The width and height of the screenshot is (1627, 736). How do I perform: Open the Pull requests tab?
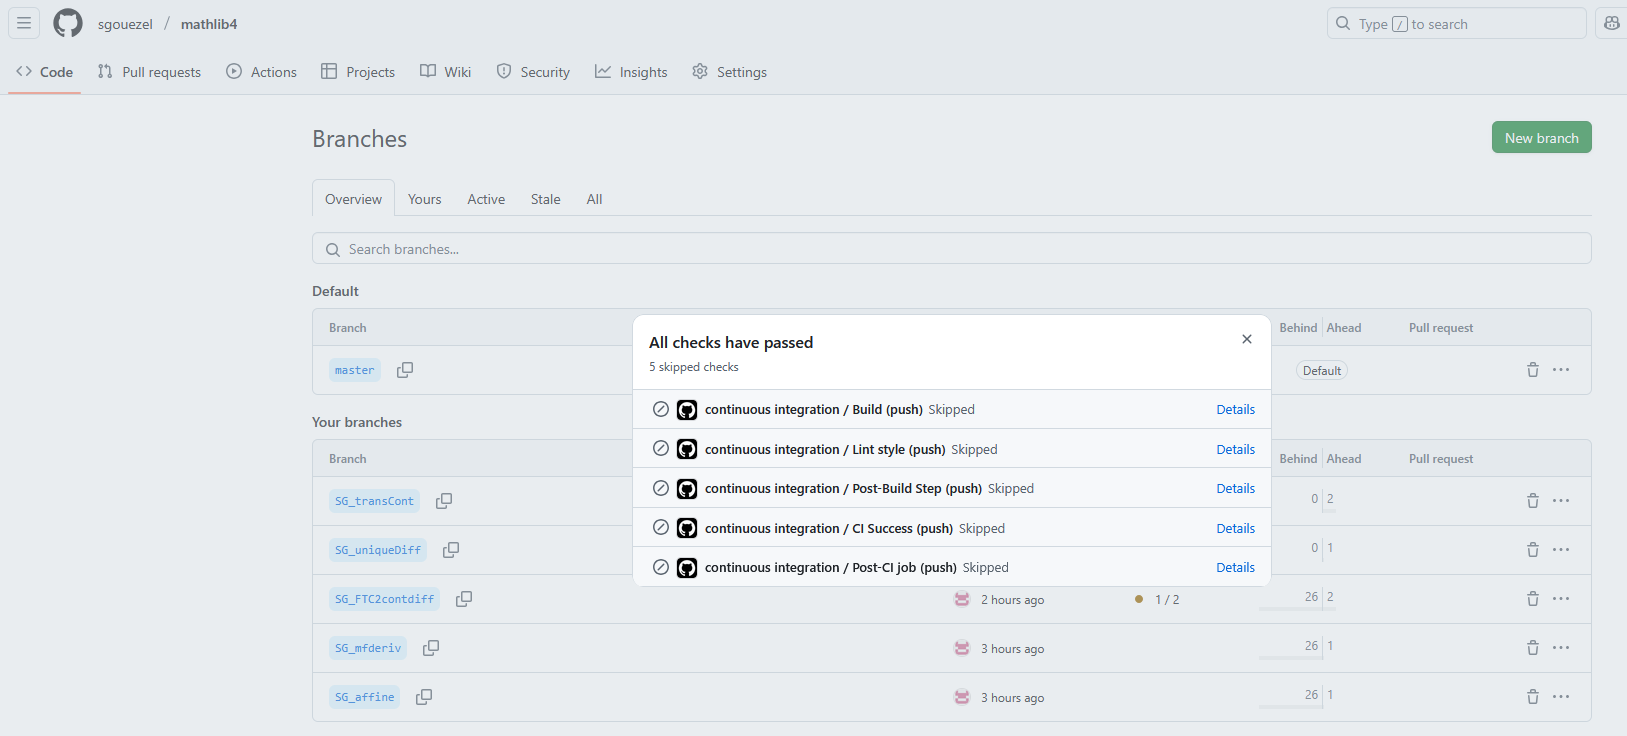point(149,72)
